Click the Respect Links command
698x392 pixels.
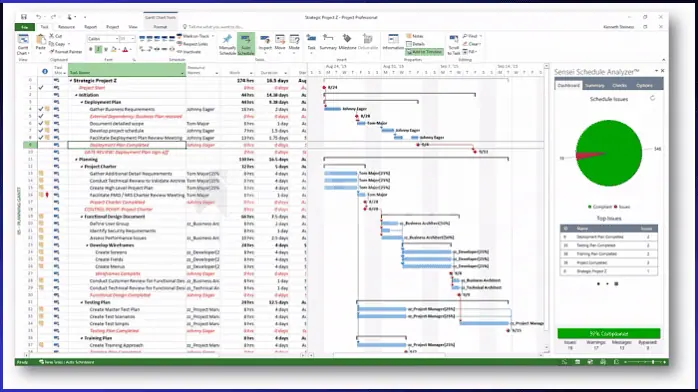click(192, 44)
